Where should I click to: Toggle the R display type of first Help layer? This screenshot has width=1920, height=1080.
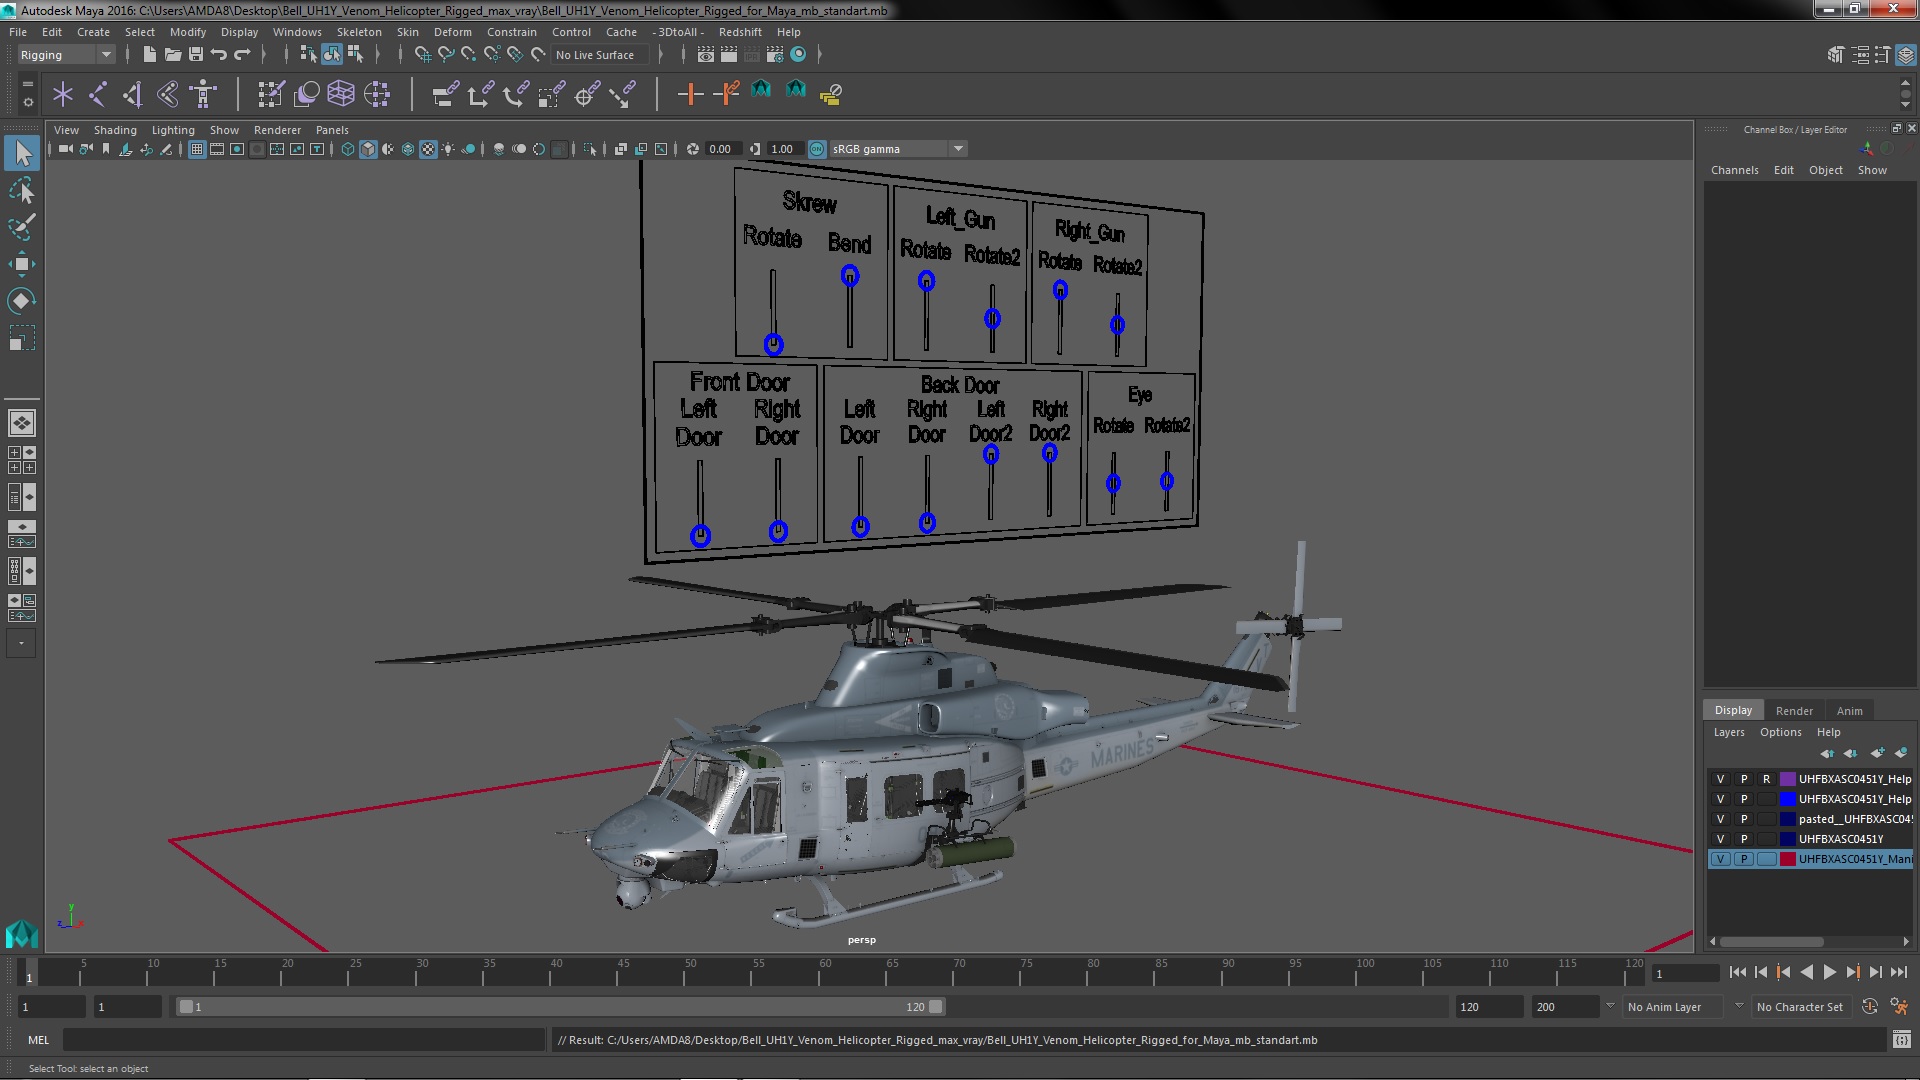1767,779
